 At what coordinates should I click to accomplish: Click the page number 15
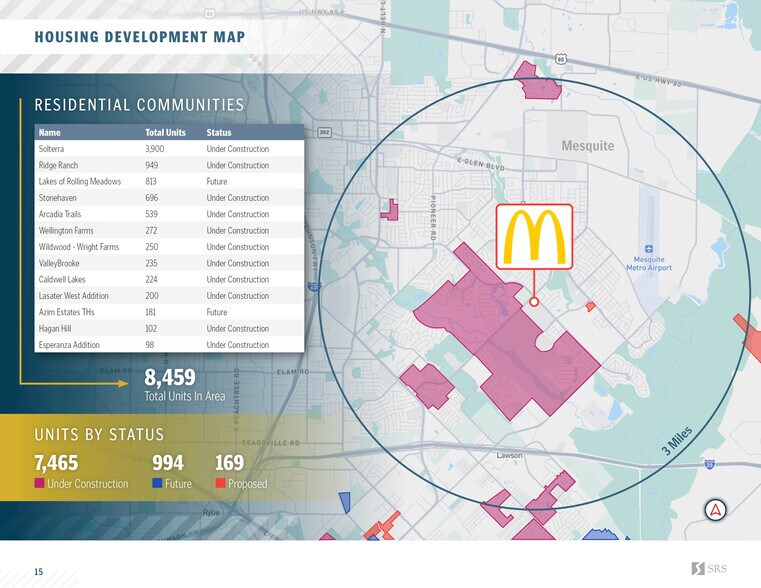pos(38,572)
